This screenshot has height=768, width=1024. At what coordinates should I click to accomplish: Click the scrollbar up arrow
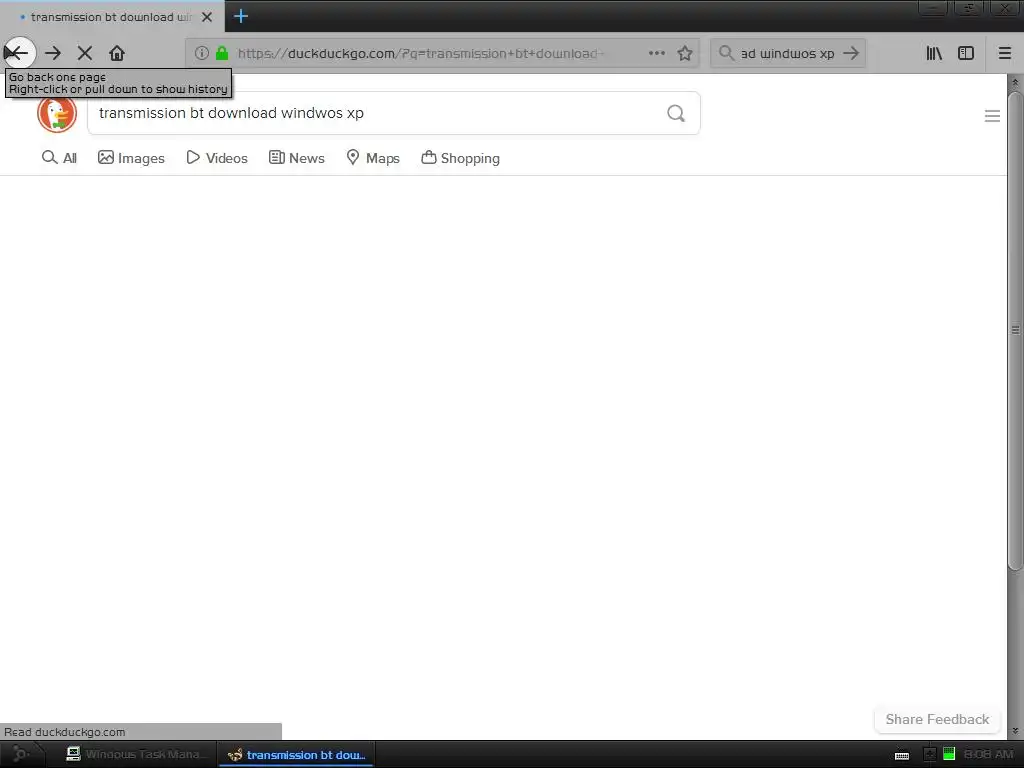[1015, 82]
